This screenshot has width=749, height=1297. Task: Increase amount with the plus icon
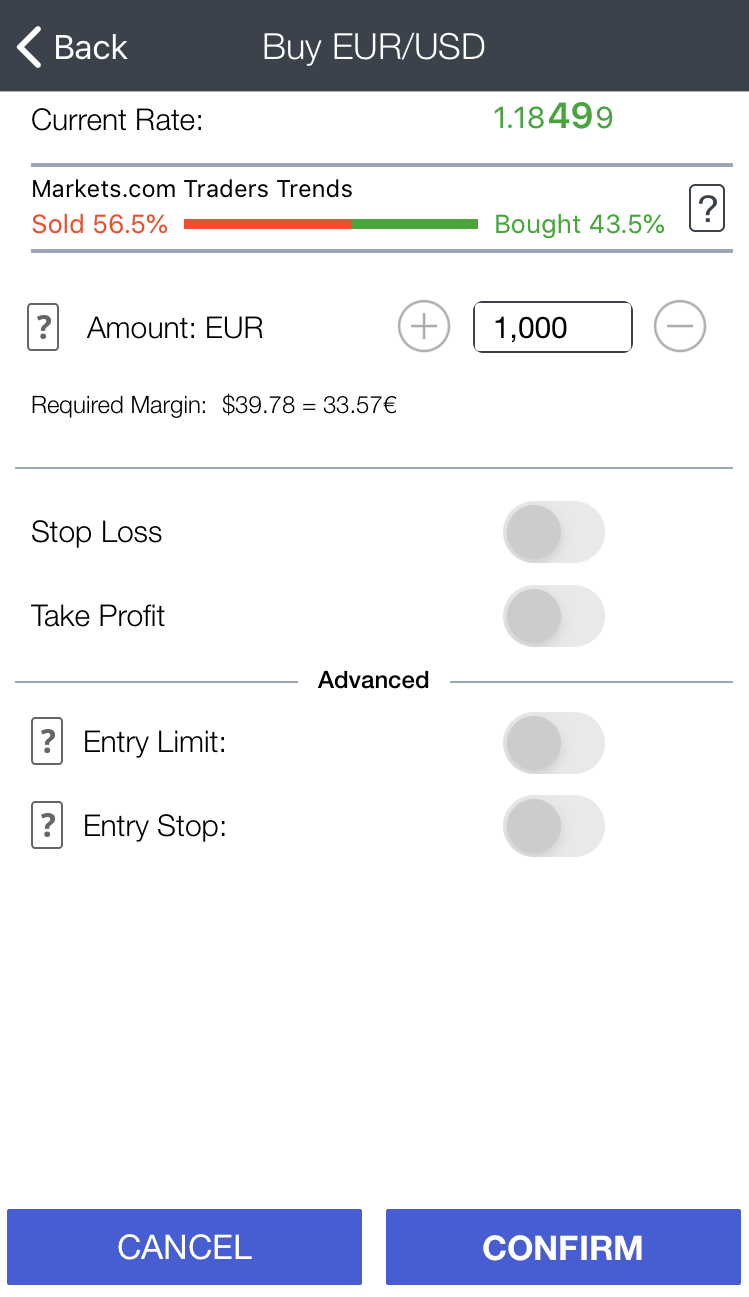click(x=424, y=327)
